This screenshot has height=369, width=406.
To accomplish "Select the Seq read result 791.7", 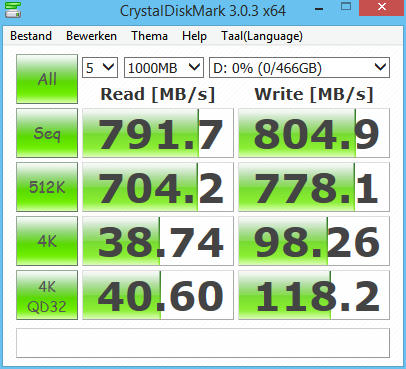I will (158, 133).
